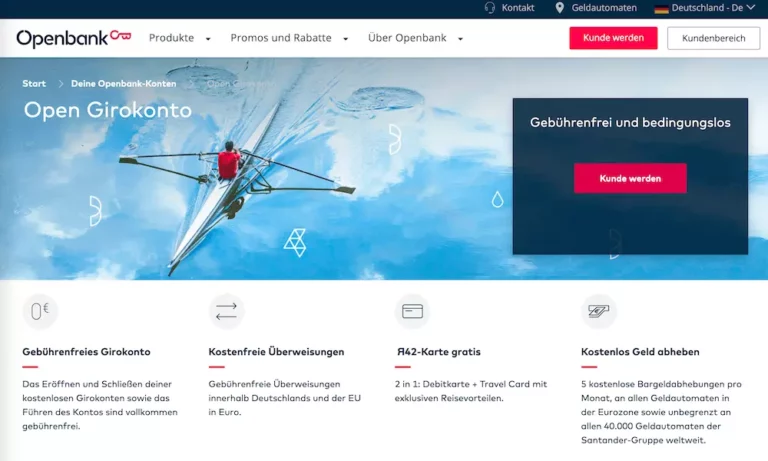
Task: Click text 5 kostenlose Bargeldabhebungen pro Monat
Action: 661,412
